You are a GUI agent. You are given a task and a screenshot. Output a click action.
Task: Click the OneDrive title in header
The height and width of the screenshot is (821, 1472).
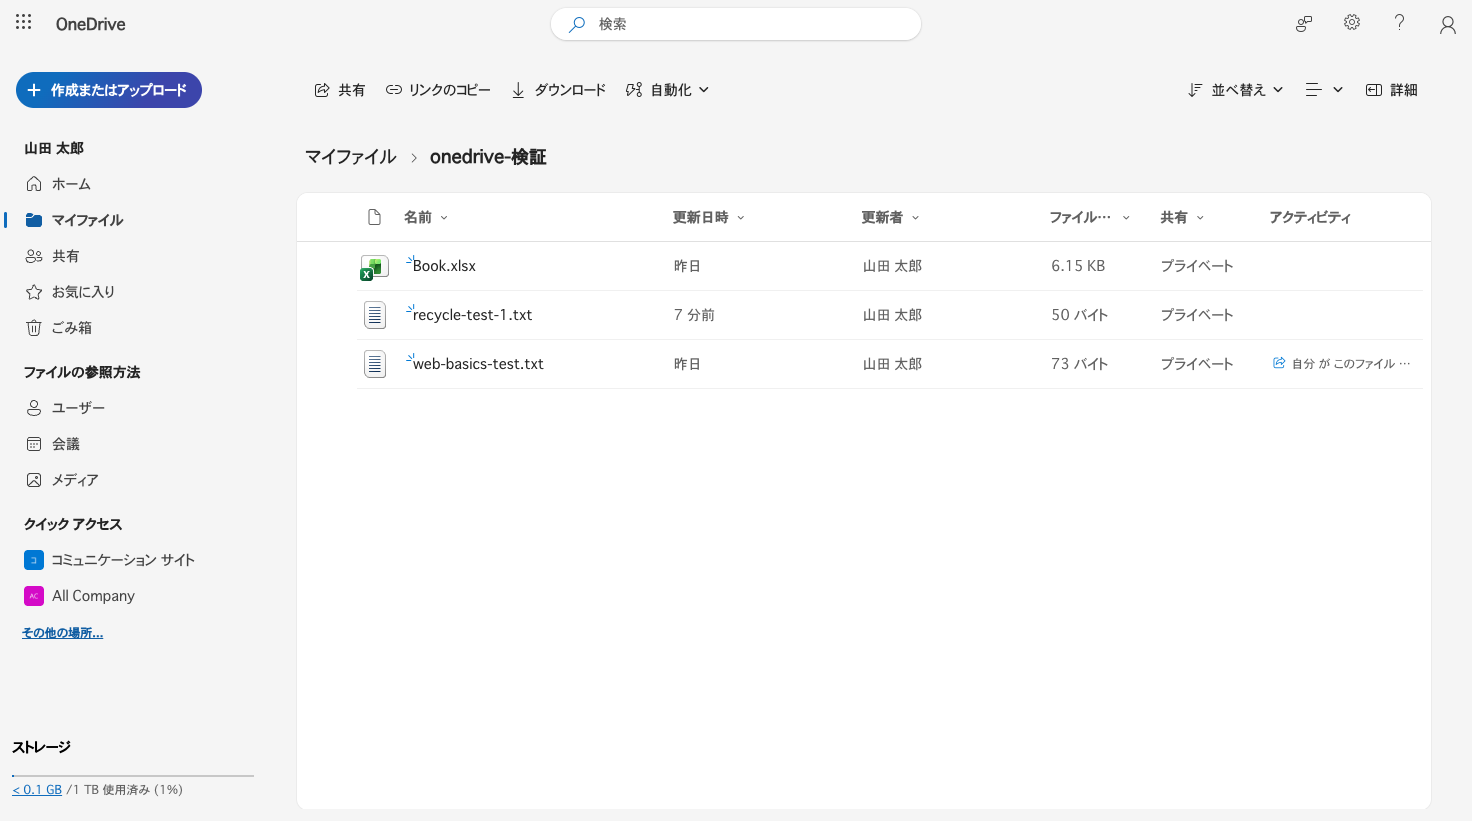pyautogui.click(x=91, y=24)
